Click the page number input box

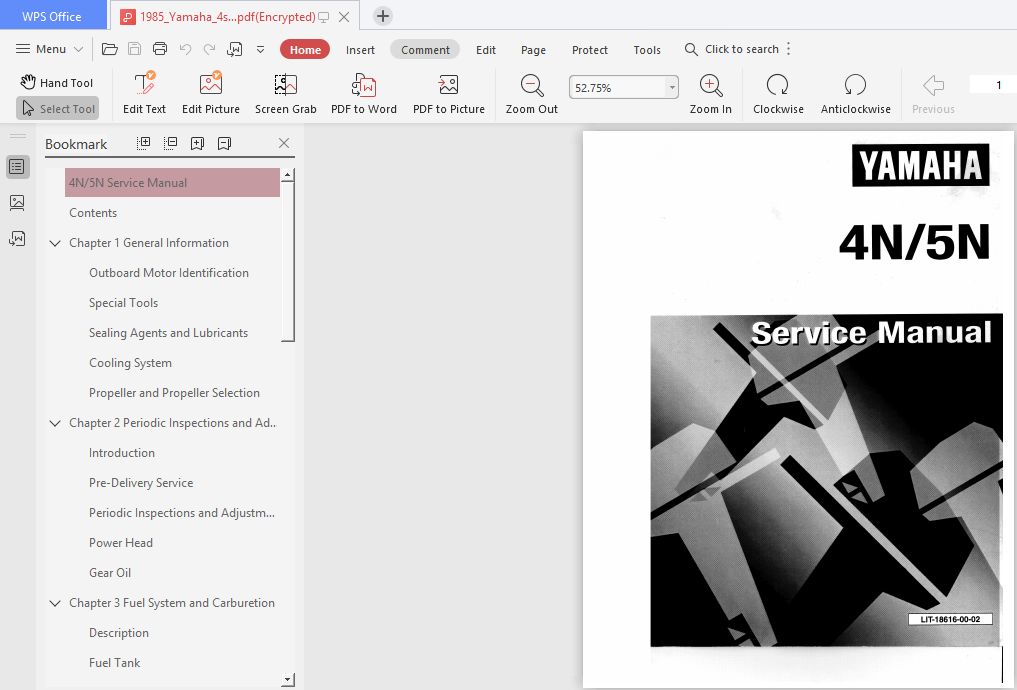[993, 85]
